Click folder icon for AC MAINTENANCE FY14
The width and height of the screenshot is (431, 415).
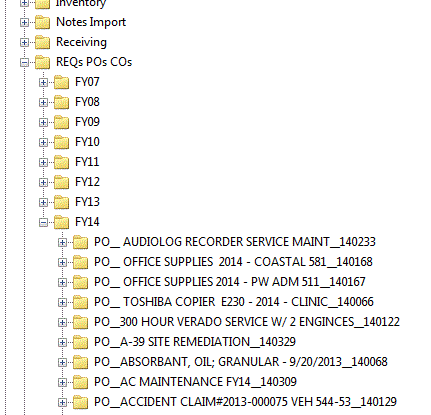[x=80, y=382]
